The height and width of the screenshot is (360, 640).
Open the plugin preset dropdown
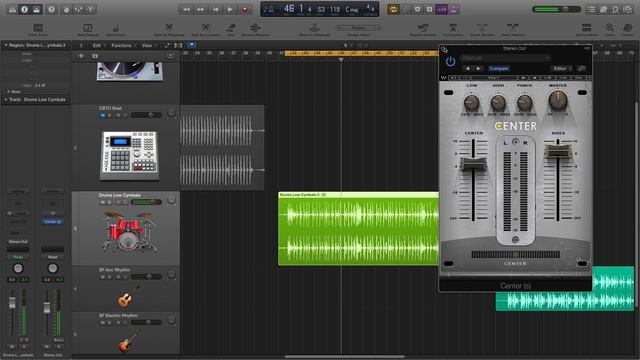pyautogui.click(x=505, y=58)
